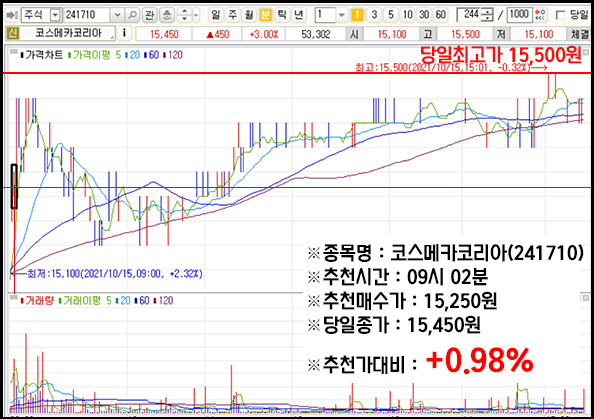
Task: Expand the minute interval dropdown showing 1
Action: tap(341, 15)
